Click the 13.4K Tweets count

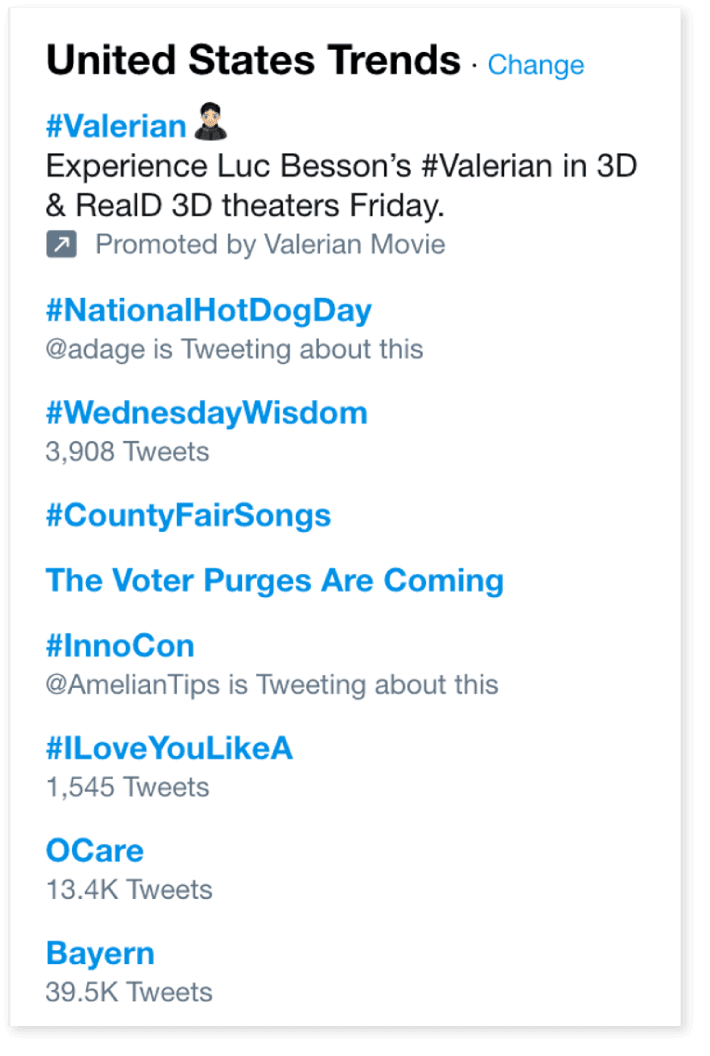[129, 889]
